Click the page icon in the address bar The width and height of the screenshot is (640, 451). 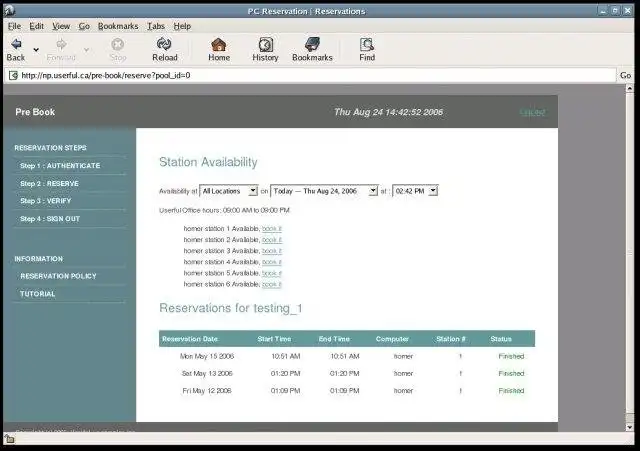click(x=13, y=76)
